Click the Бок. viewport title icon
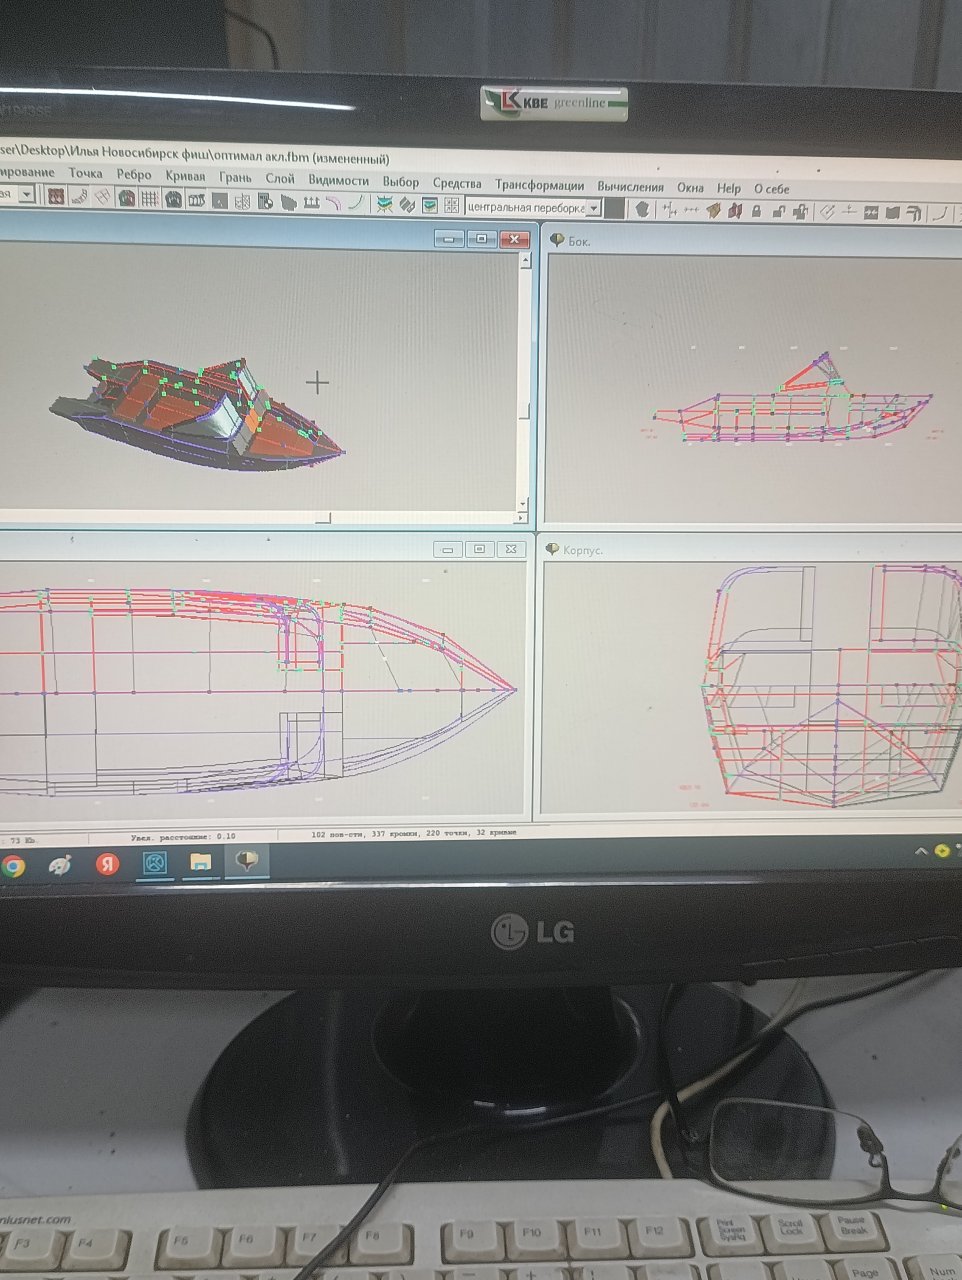The width and height of the screenshot is (962, 1280). [x=557, y=240]
